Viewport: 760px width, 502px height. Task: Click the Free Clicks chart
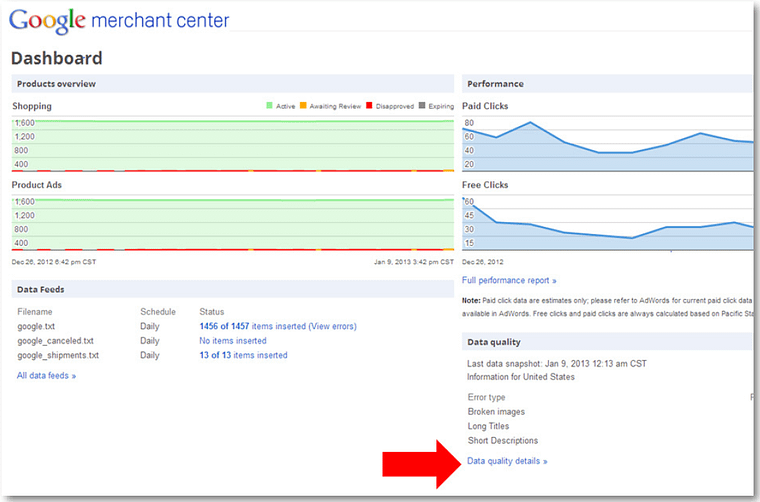(608, 223)
